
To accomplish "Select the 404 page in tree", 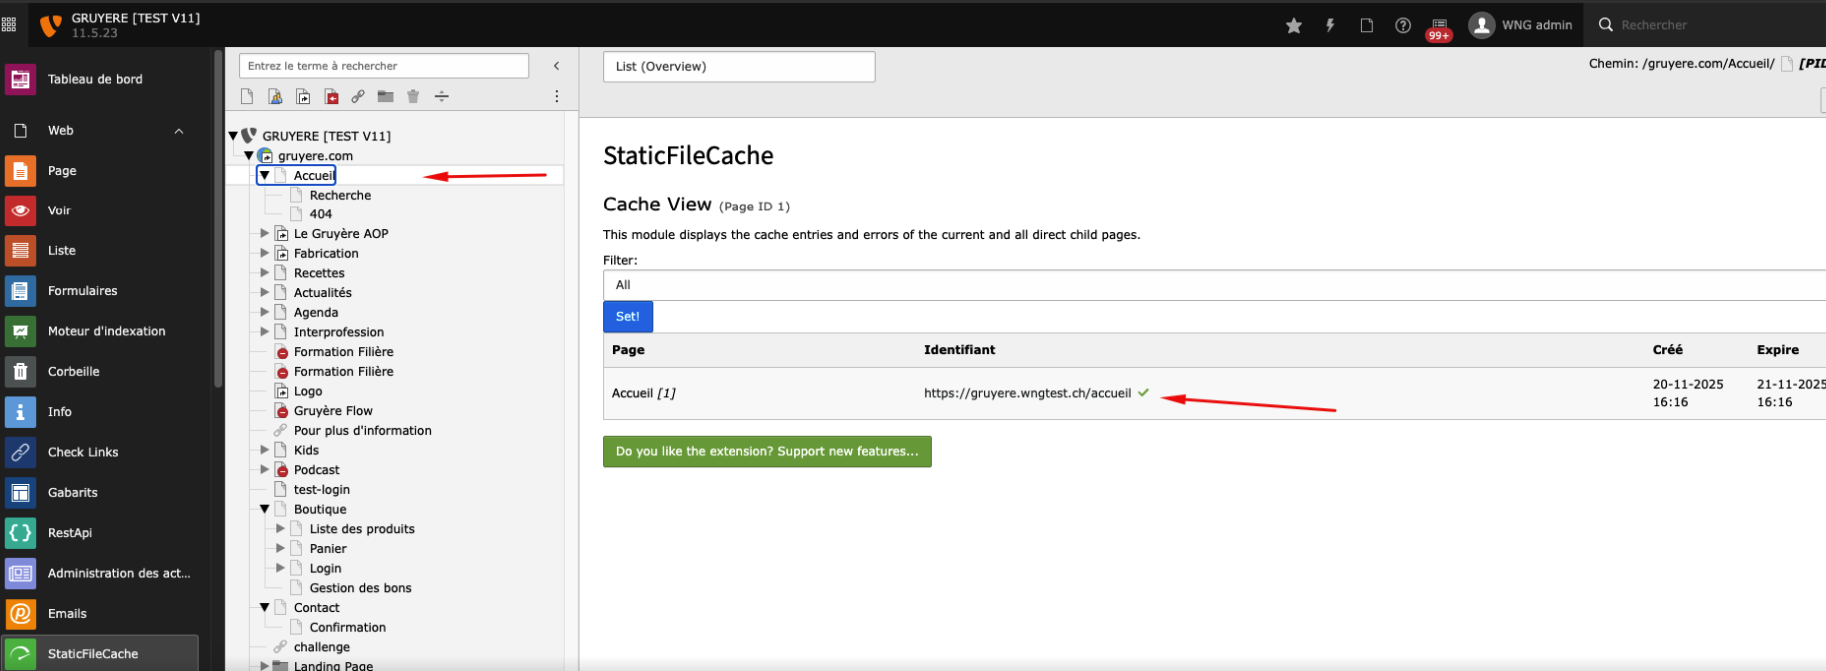I will tap(321, 214).
